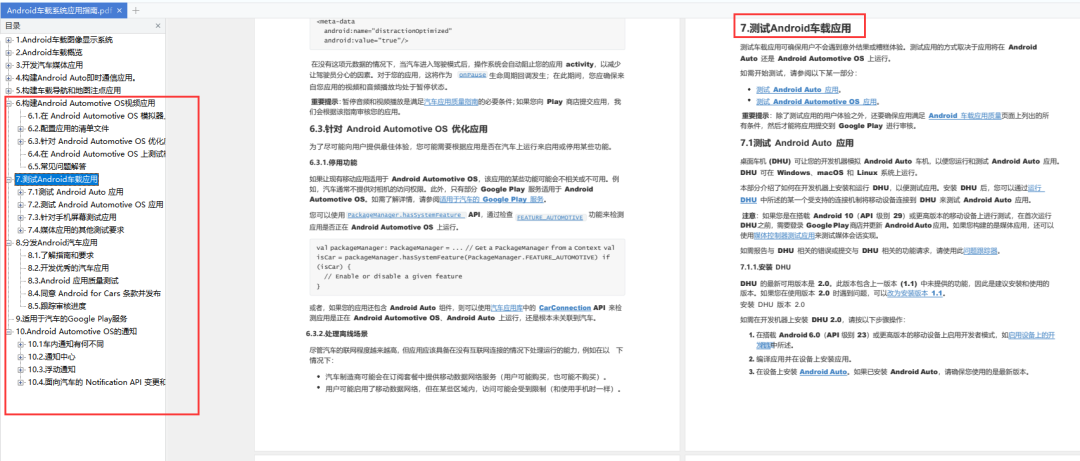The width and height of the screenshot is (1080, 461).
Task: Expand section 7.3.针对手机屏幕测试应用
Action: pyautogui.click(x=21, y=217)
